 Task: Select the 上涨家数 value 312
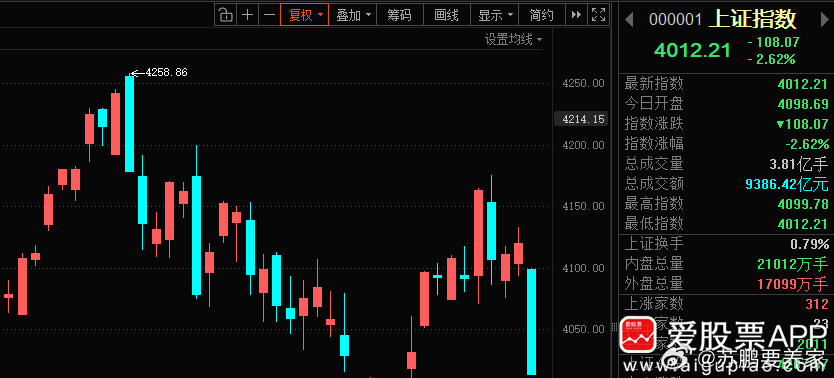point(818,305)
